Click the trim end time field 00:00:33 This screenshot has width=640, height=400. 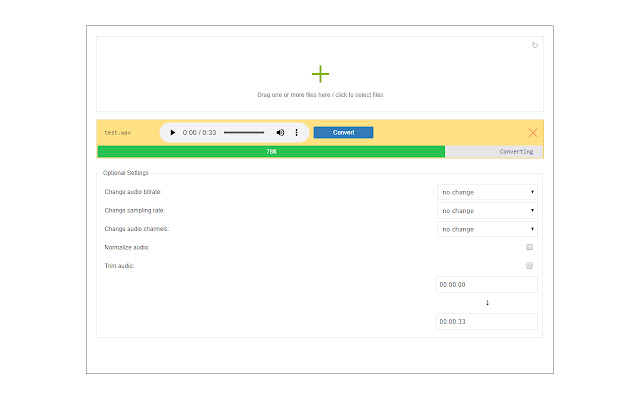487,322
